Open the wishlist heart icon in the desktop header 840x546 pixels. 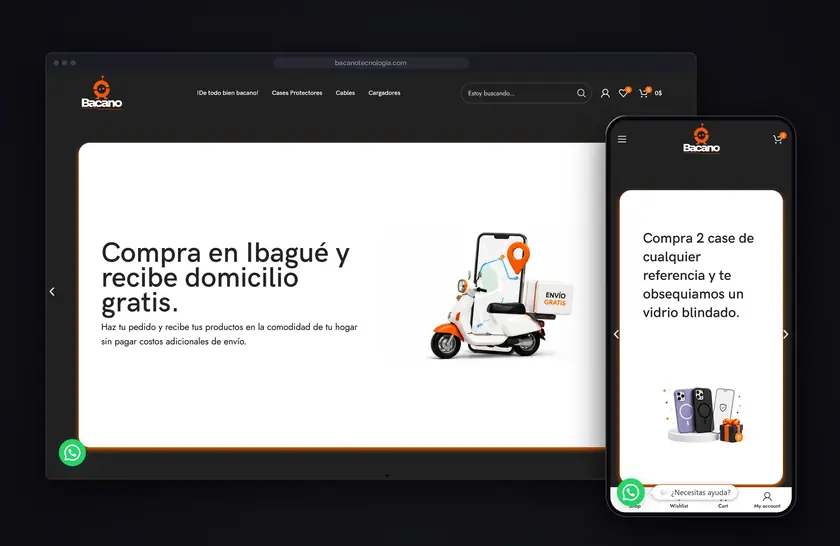624,93
